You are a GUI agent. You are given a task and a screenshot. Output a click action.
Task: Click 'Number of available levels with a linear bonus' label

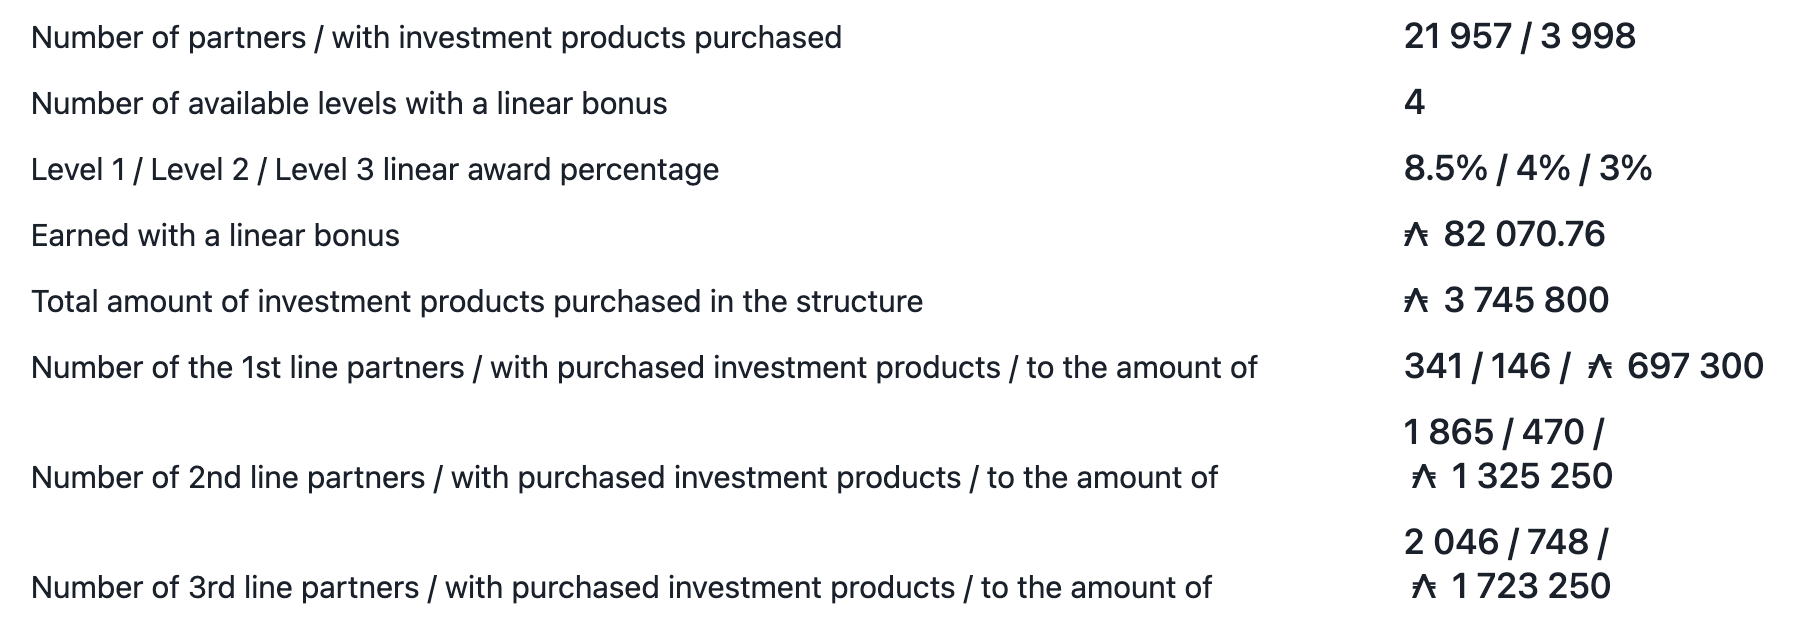349,104
